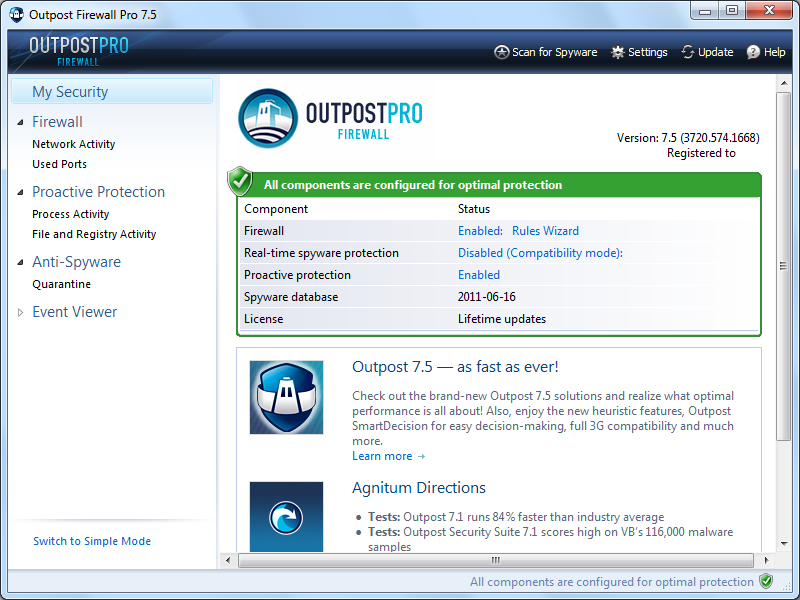Open Settings via the gear icon
Screen dimensions: 800x600
coord(618,52)
